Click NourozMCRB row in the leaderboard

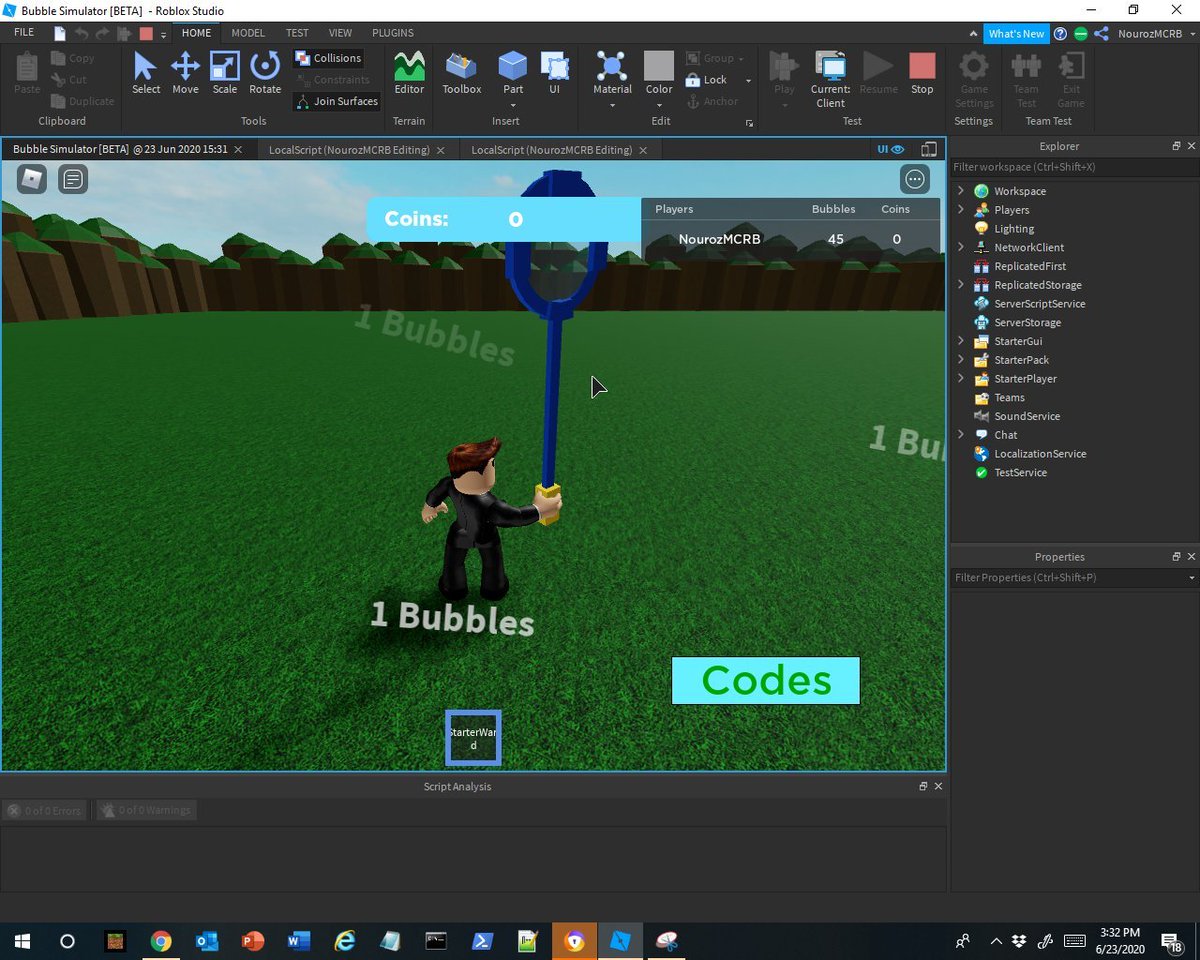tap(790, 239)
